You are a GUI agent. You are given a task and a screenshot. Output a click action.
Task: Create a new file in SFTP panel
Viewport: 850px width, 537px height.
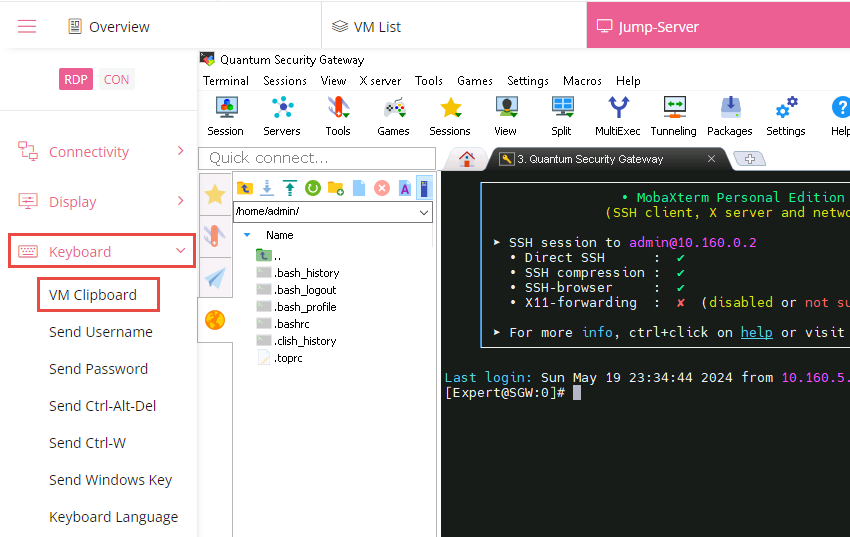tap(359, 188)
